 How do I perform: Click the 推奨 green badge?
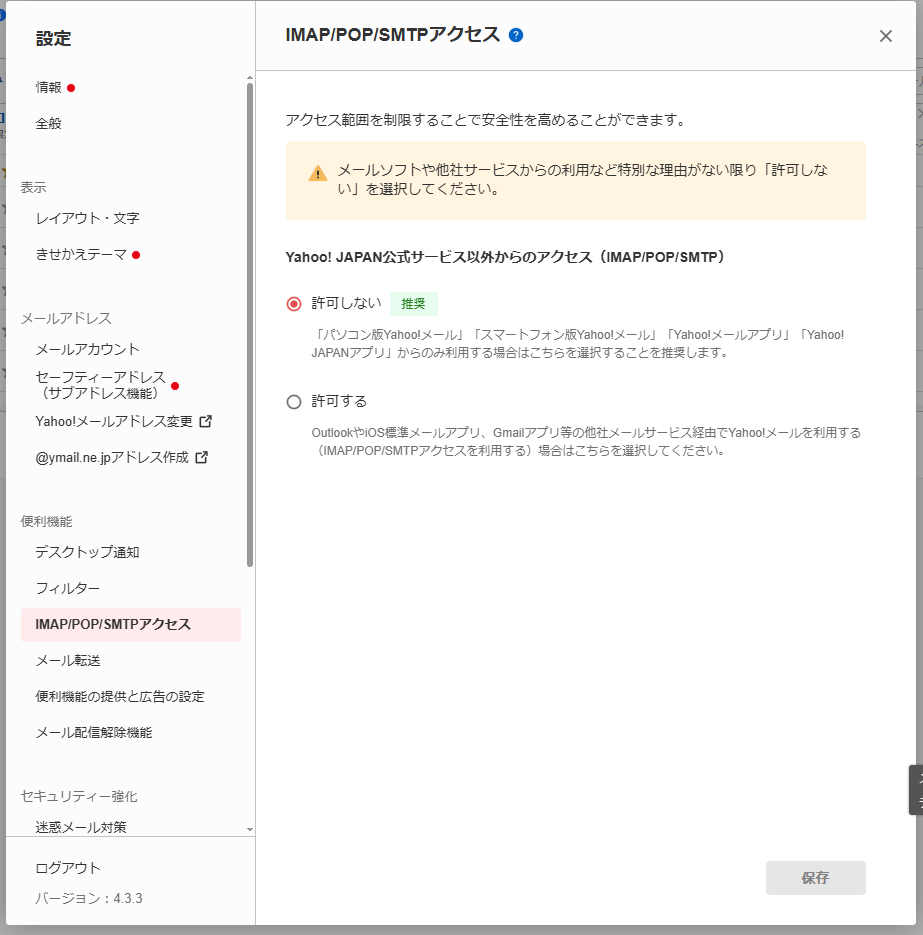click(413, 304)
